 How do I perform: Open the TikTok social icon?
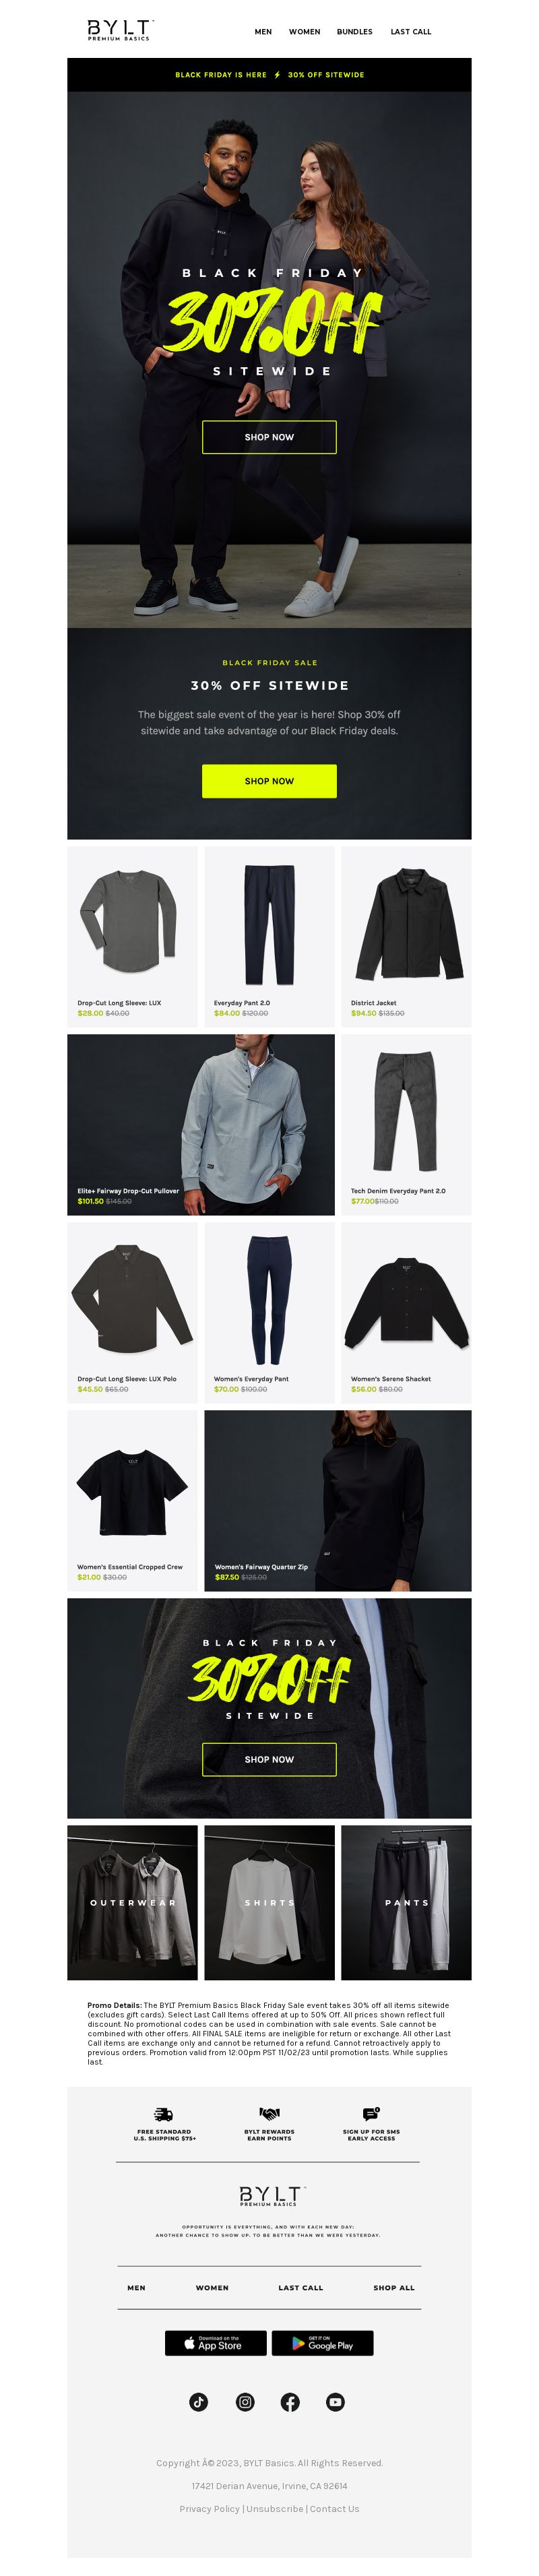[x=199, y=2402]
